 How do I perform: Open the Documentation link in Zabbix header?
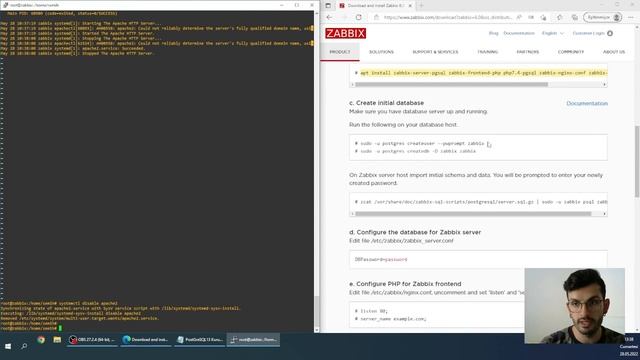tap(519, 33)
